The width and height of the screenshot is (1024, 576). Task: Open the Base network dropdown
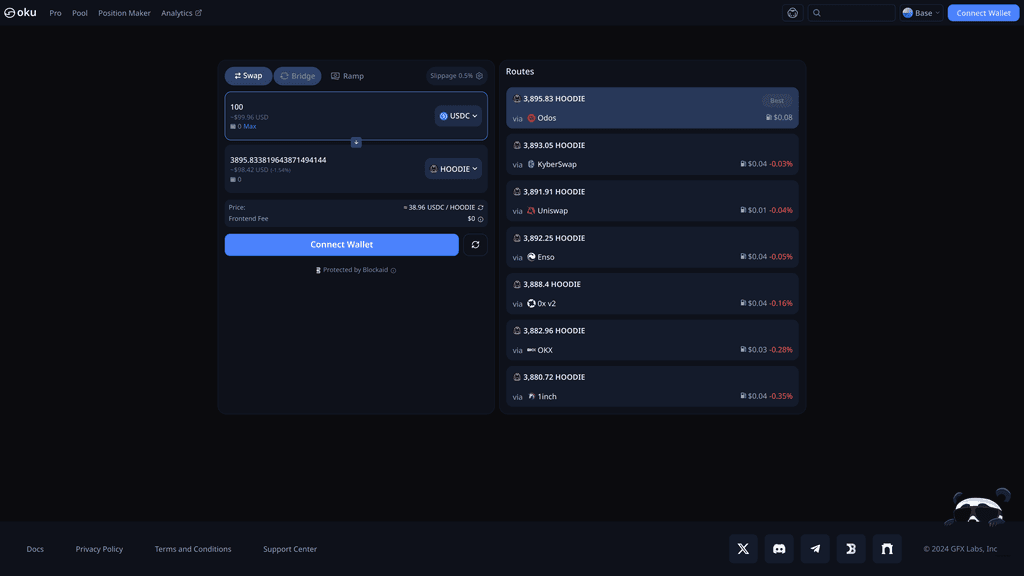click(921, 13)
